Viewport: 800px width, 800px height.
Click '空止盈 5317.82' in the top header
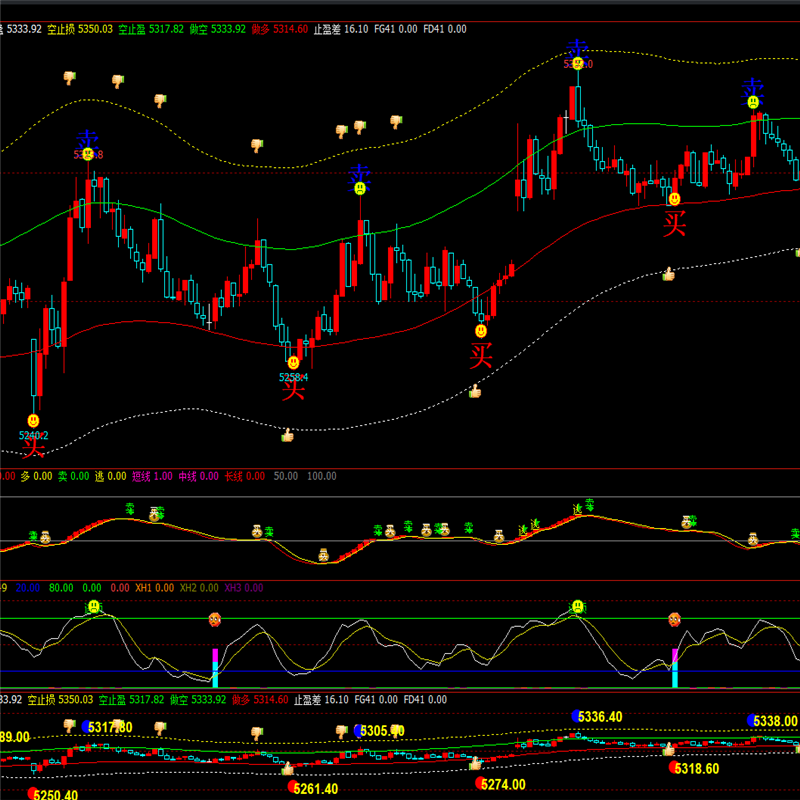click(x=151, y=29)
